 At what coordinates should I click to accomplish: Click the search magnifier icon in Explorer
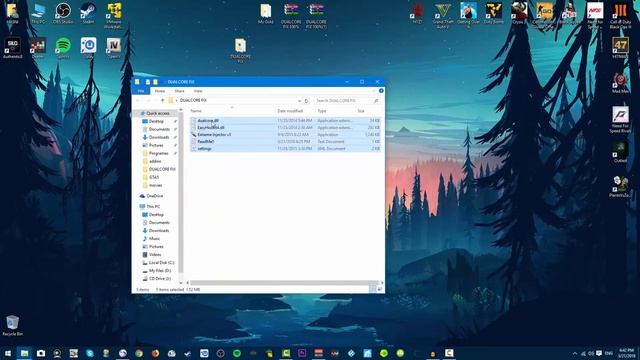[x=376, y=100]
